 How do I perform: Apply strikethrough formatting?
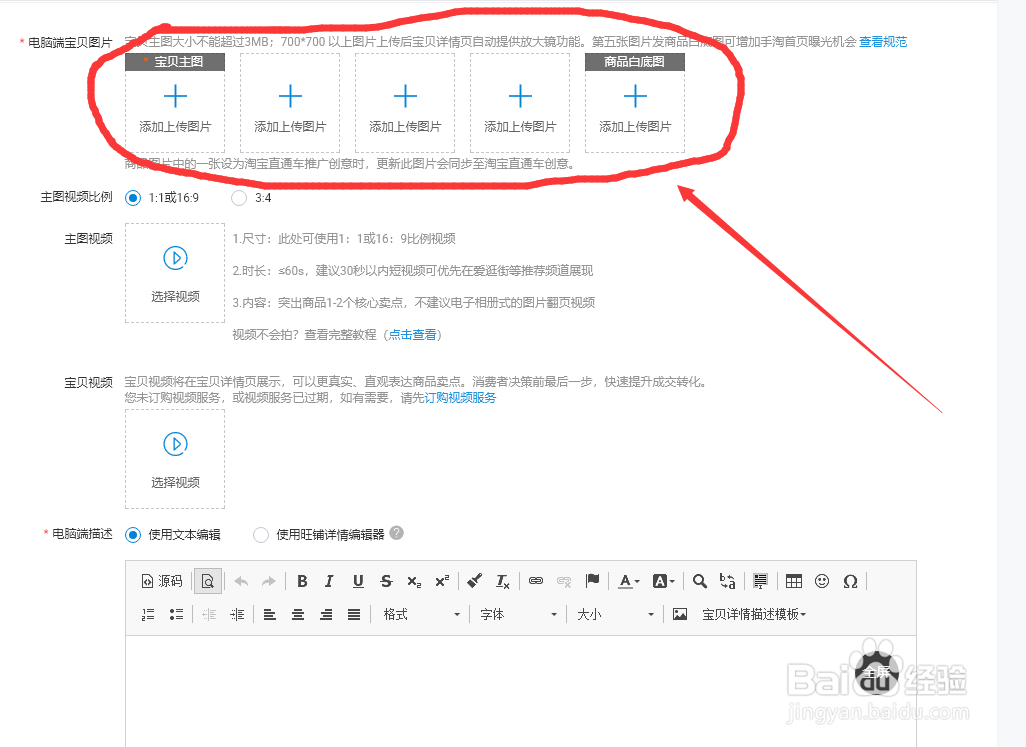pos(385,581)
